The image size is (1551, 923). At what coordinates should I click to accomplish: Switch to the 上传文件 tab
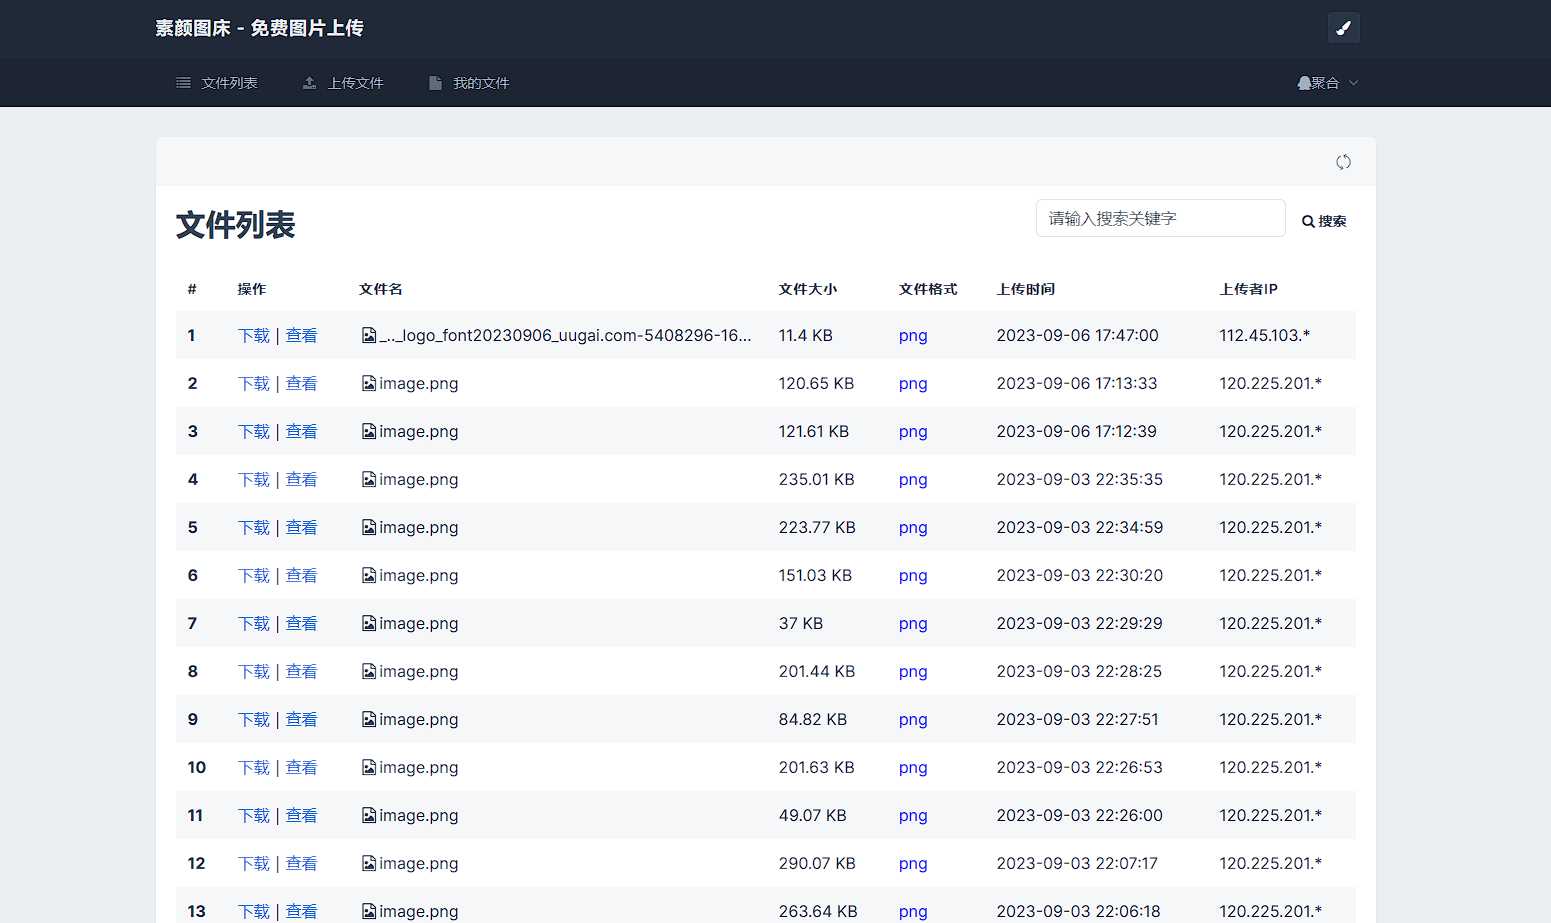(x=355, y=82)
